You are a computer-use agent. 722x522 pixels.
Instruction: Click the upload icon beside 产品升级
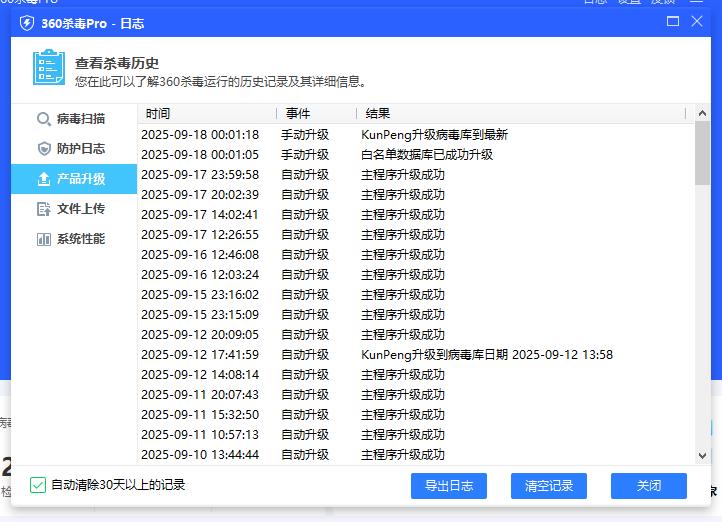pos(44,179)
